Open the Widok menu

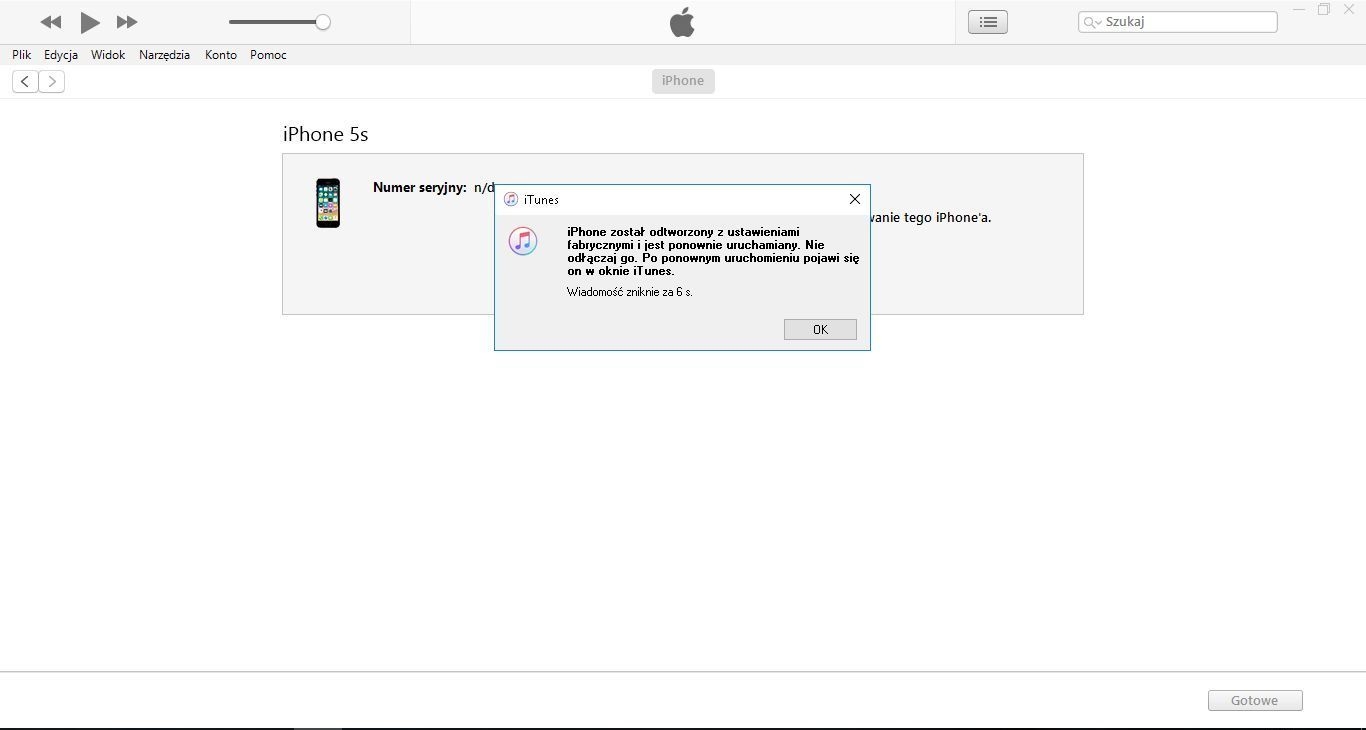tap(108, 55)
